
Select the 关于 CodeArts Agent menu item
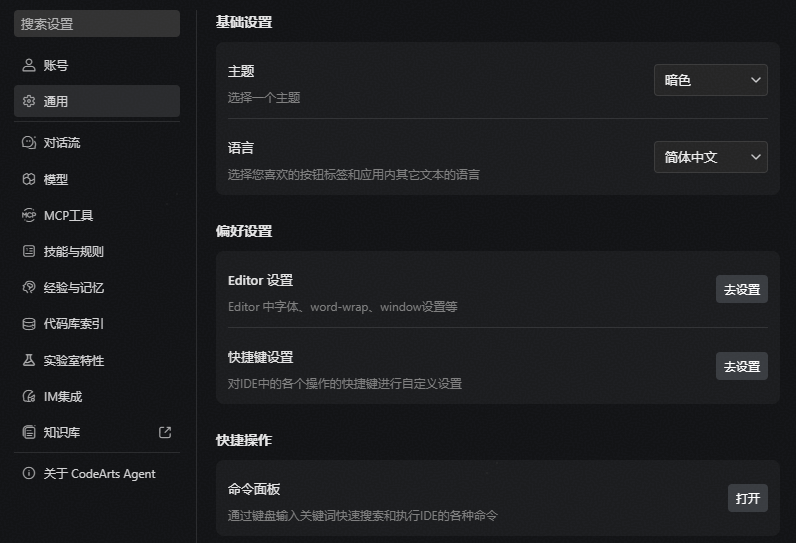click(97, 473)
